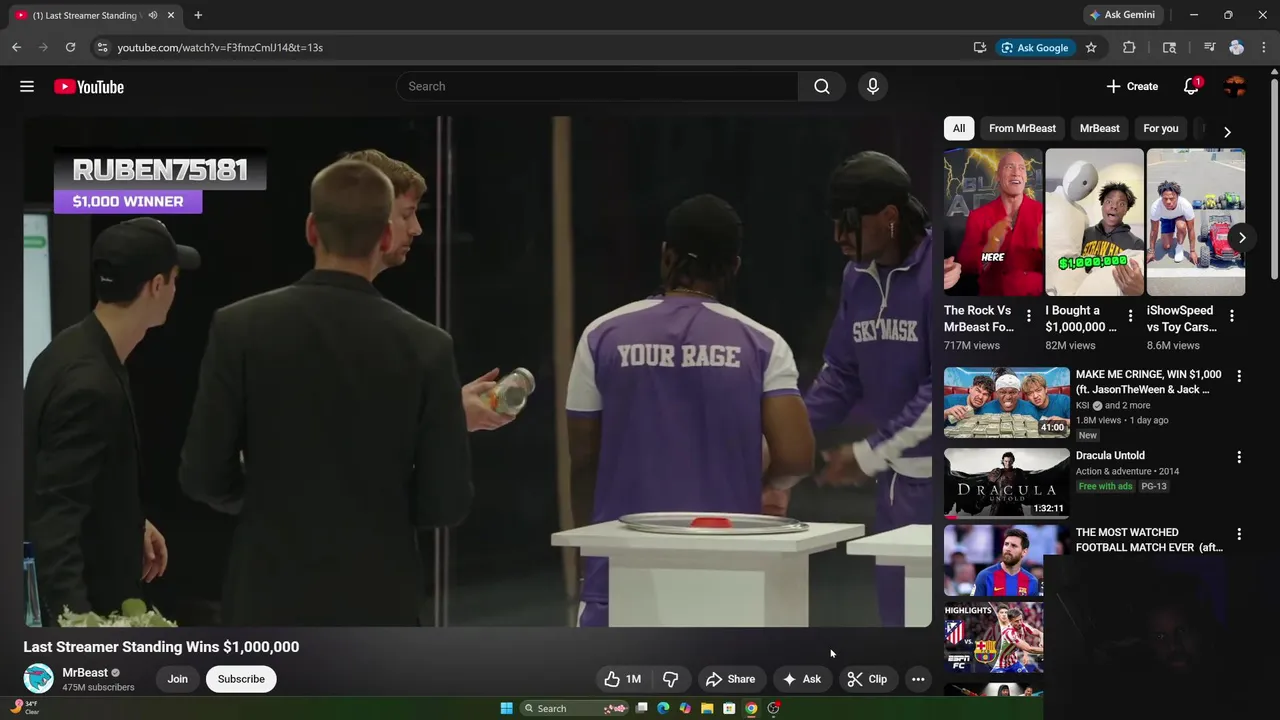
Task: Open options for Dracula Untold
Action: click(x=1239, y=457)
